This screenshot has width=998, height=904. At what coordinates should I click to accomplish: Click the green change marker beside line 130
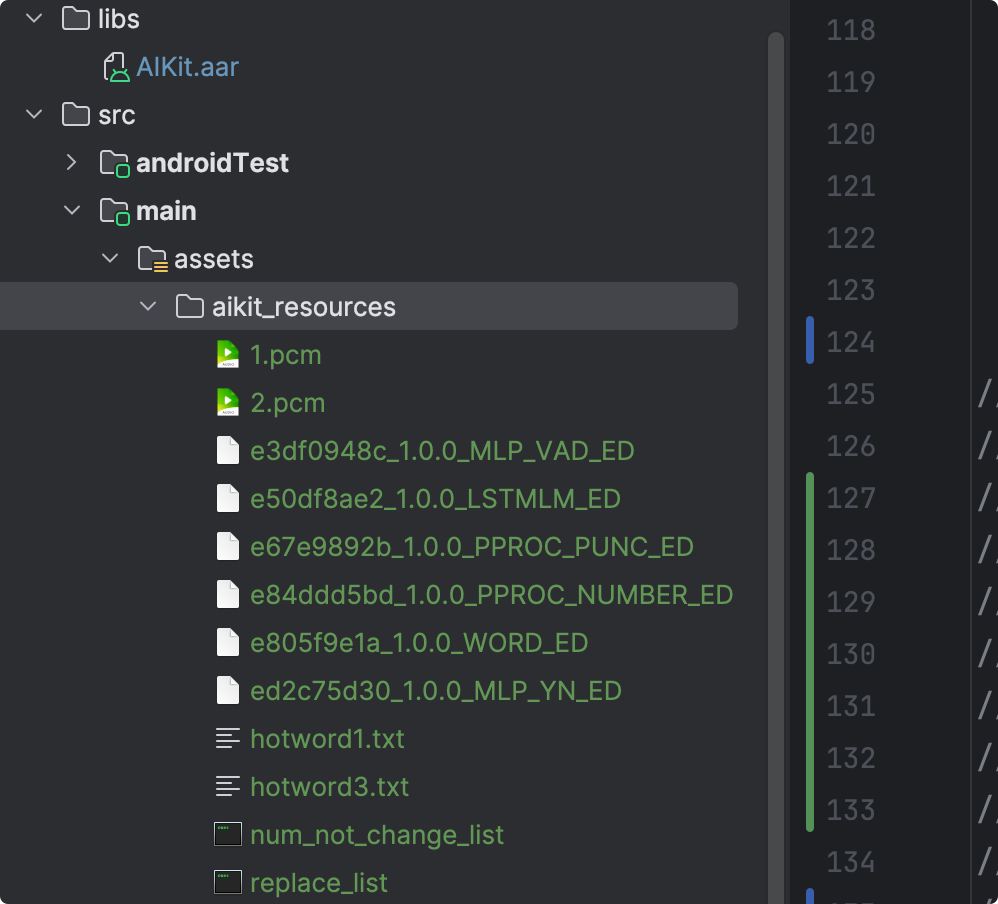[x=809, y=654]
